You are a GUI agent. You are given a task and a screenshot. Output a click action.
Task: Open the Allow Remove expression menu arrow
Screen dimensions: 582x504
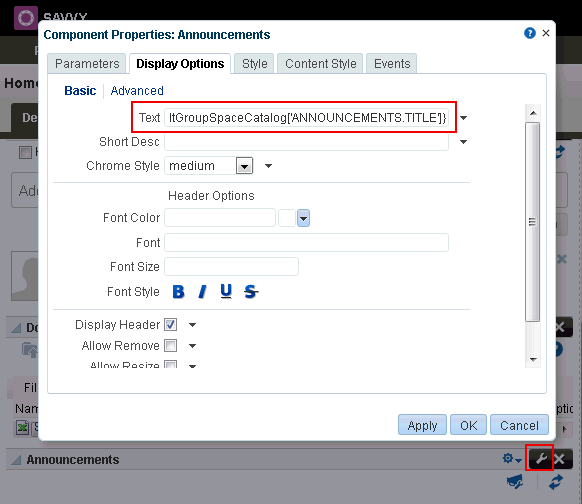[x=192, y=346]
